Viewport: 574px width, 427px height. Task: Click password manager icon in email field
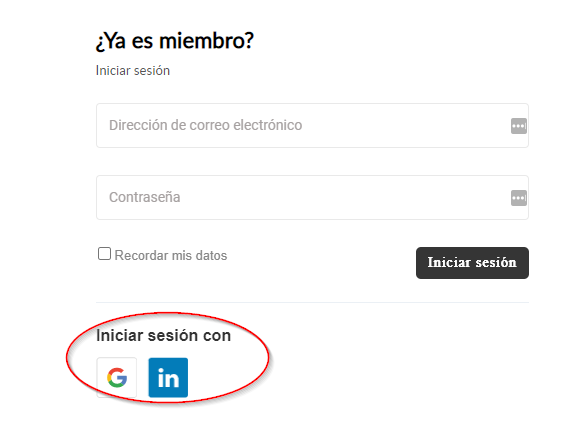click(x=519, y=126)
